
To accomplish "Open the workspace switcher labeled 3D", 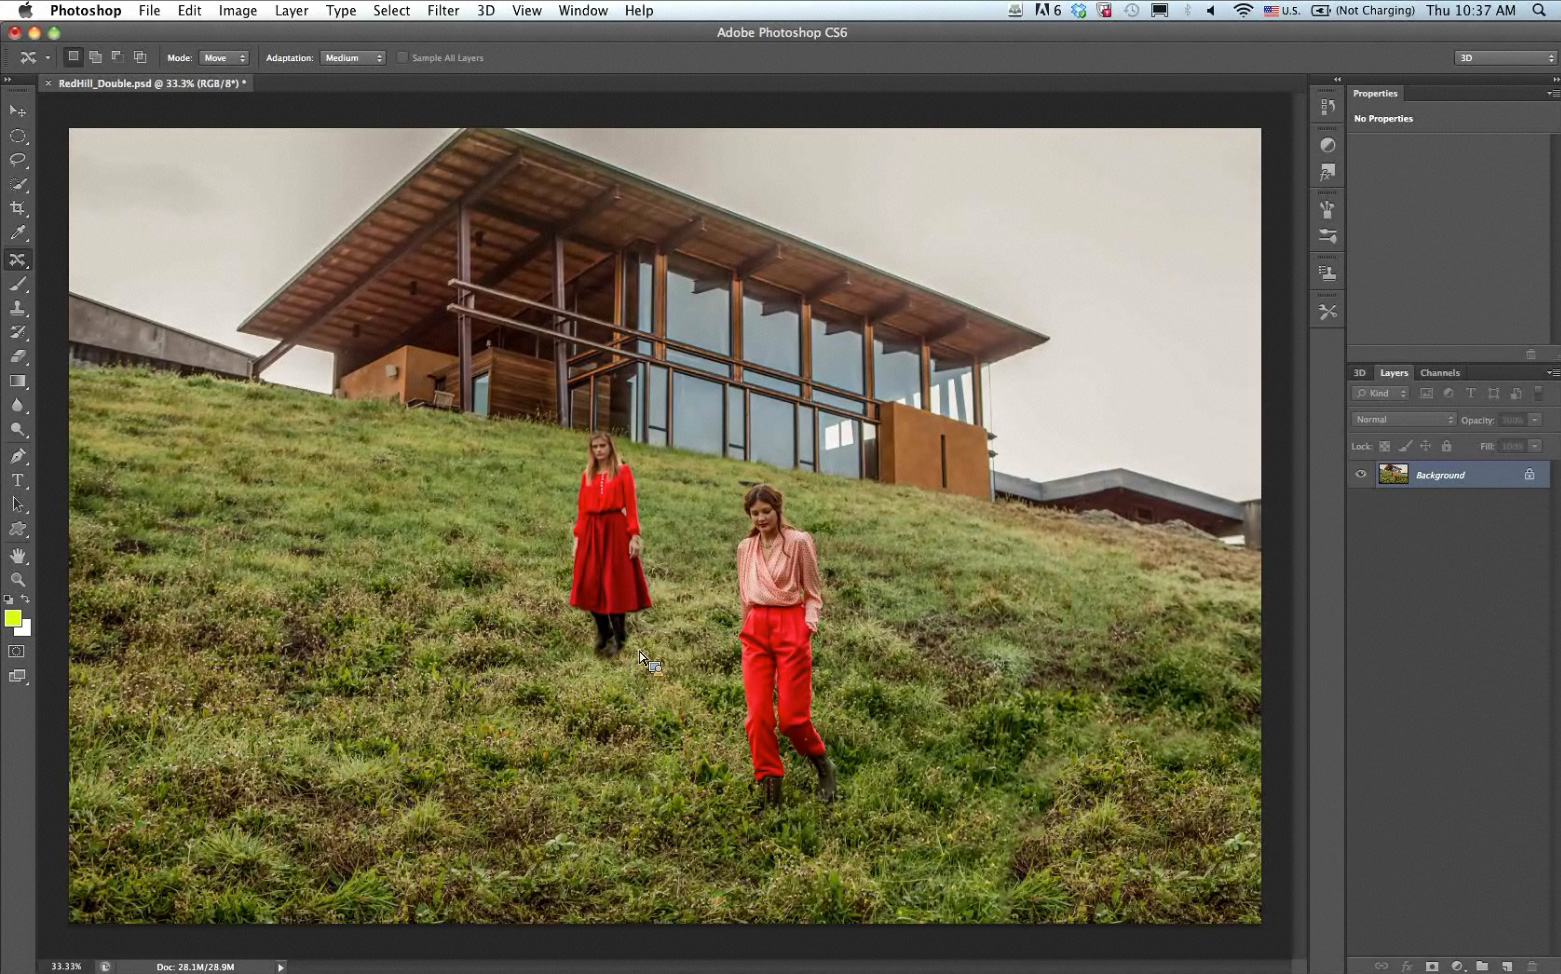I will point(1505,58).
